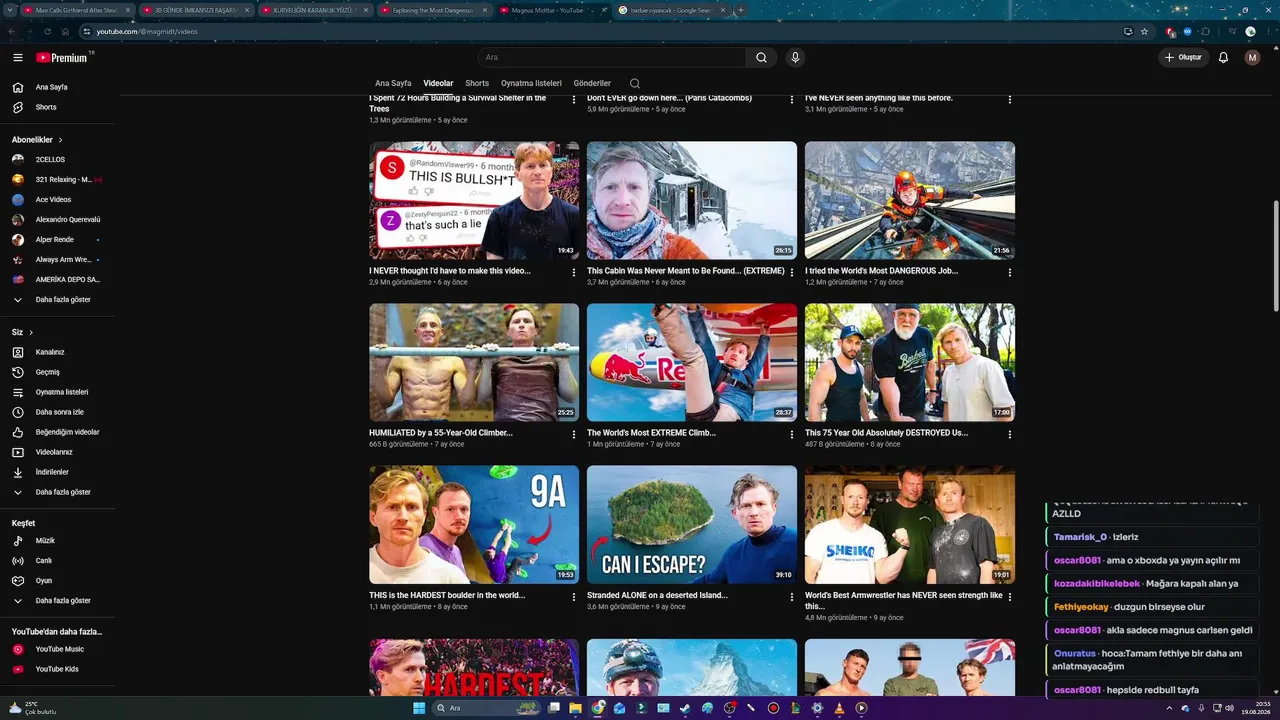Image resolution: width=1280 pixels, height=720 pixels.
Task: Open a new browser tab
Action: tap(741, 10)
